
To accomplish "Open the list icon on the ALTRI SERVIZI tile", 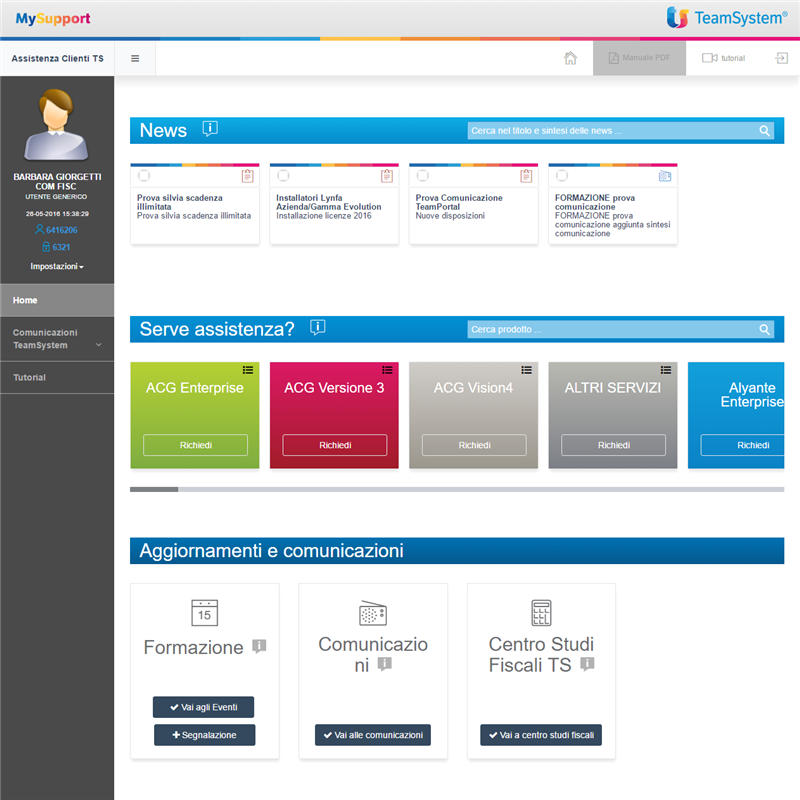I will tap(666, 370).
